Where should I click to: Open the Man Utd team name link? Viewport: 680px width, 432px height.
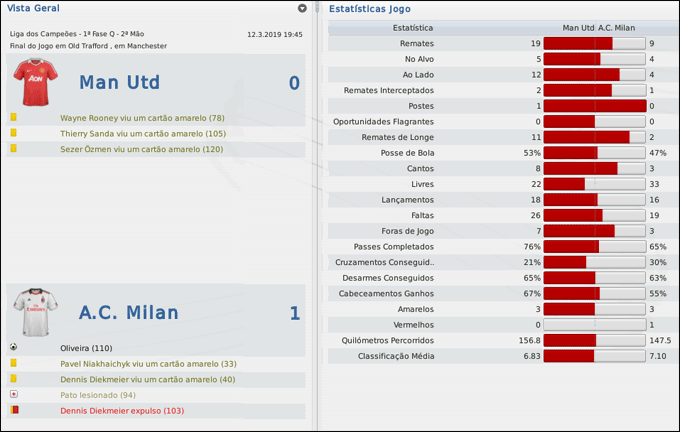pyautogui.click(x=119, y=82)
